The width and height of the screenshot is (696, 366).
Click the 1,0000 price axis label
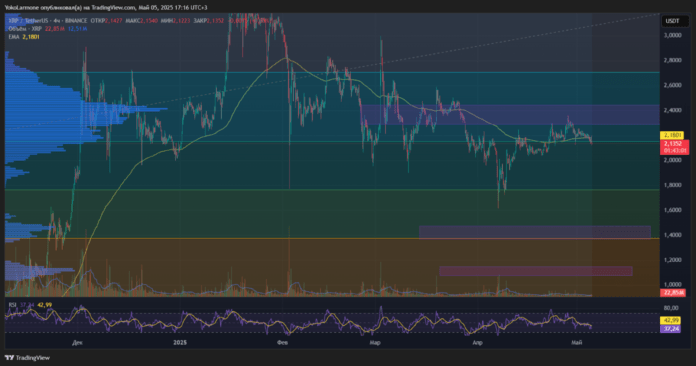tap(672, 284)
